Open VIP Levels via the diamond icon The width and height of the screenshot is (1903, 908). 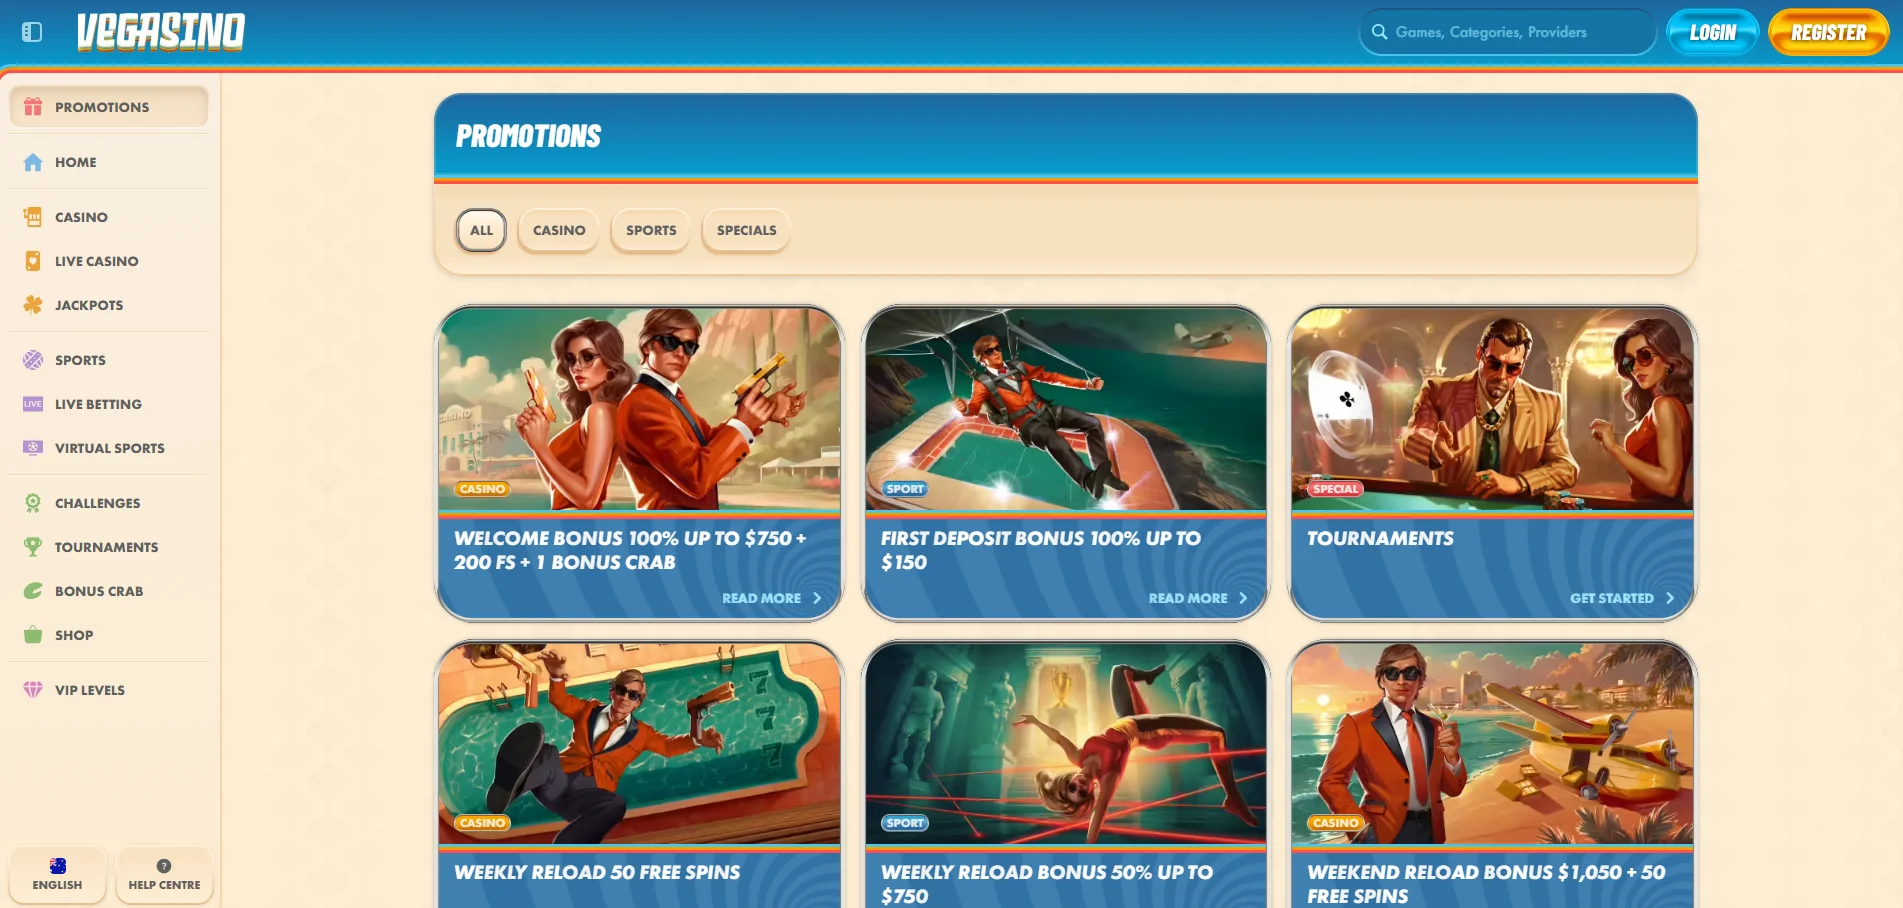click(33, 690)
